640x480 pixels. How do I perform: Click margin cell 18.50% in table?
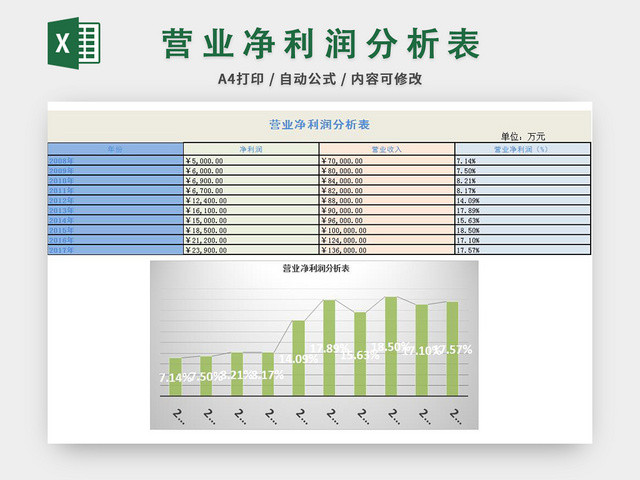click(522, 230)
